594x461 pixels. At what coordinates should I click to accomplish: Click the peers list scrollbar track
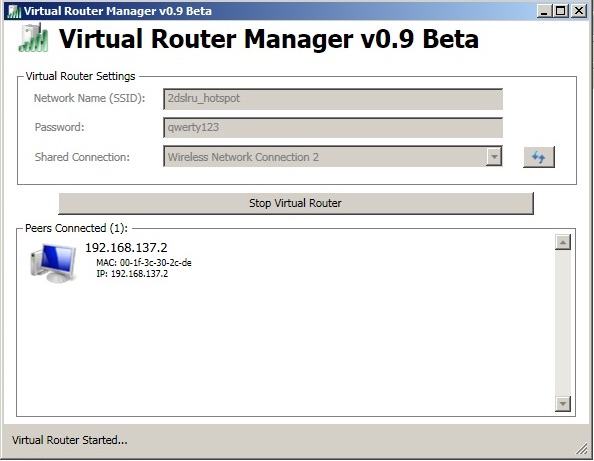coord(563,323)
